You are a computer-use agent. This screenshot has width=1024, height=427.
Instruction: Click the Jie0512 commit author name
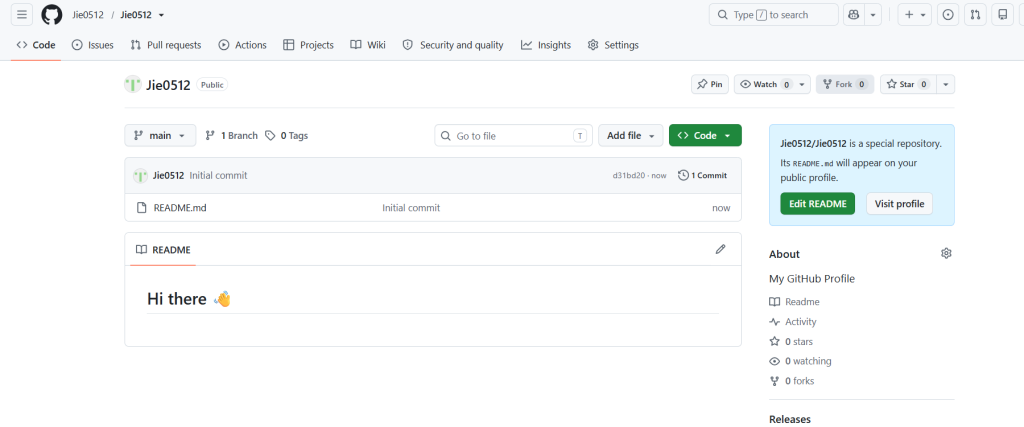(x=168, y=175)
